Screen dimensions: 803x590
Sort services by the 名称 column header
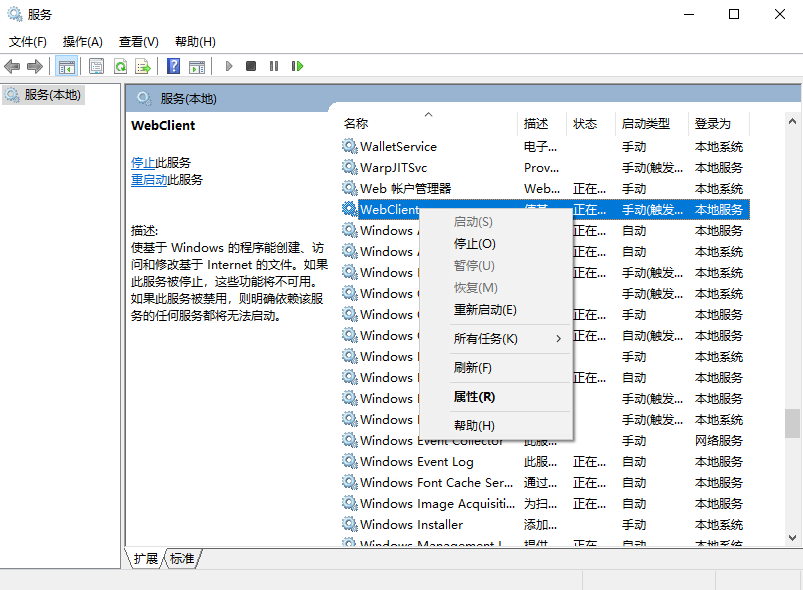coord(356,124)
